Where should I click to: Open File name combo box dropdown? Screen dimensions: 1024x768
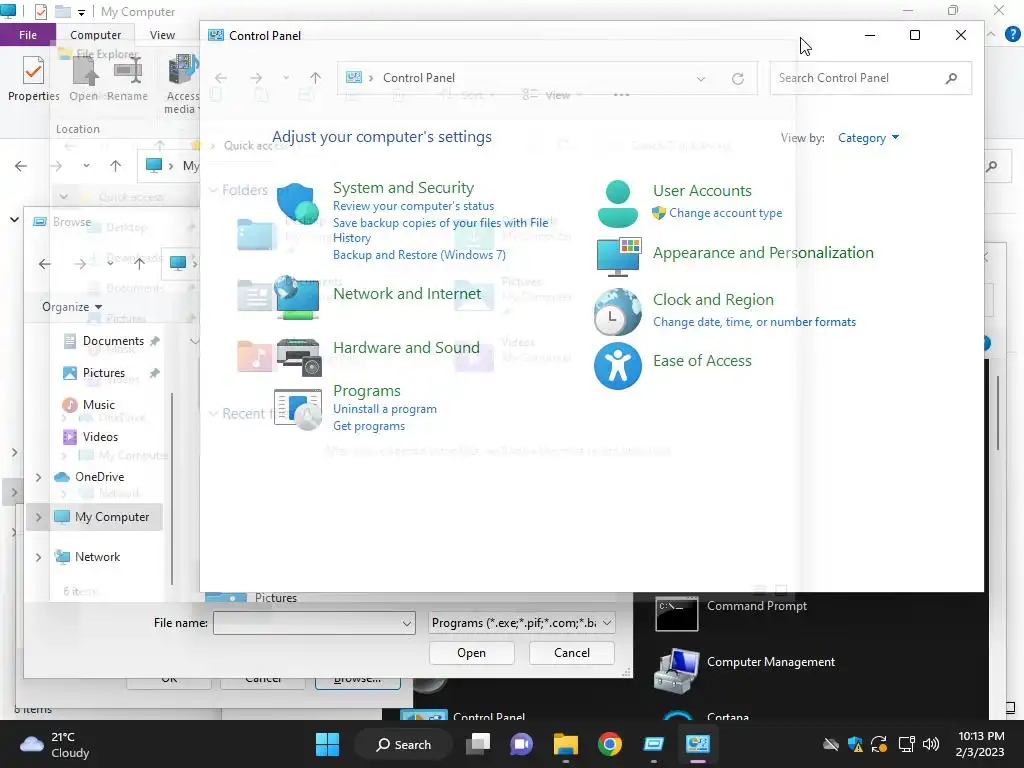[406, 624]
